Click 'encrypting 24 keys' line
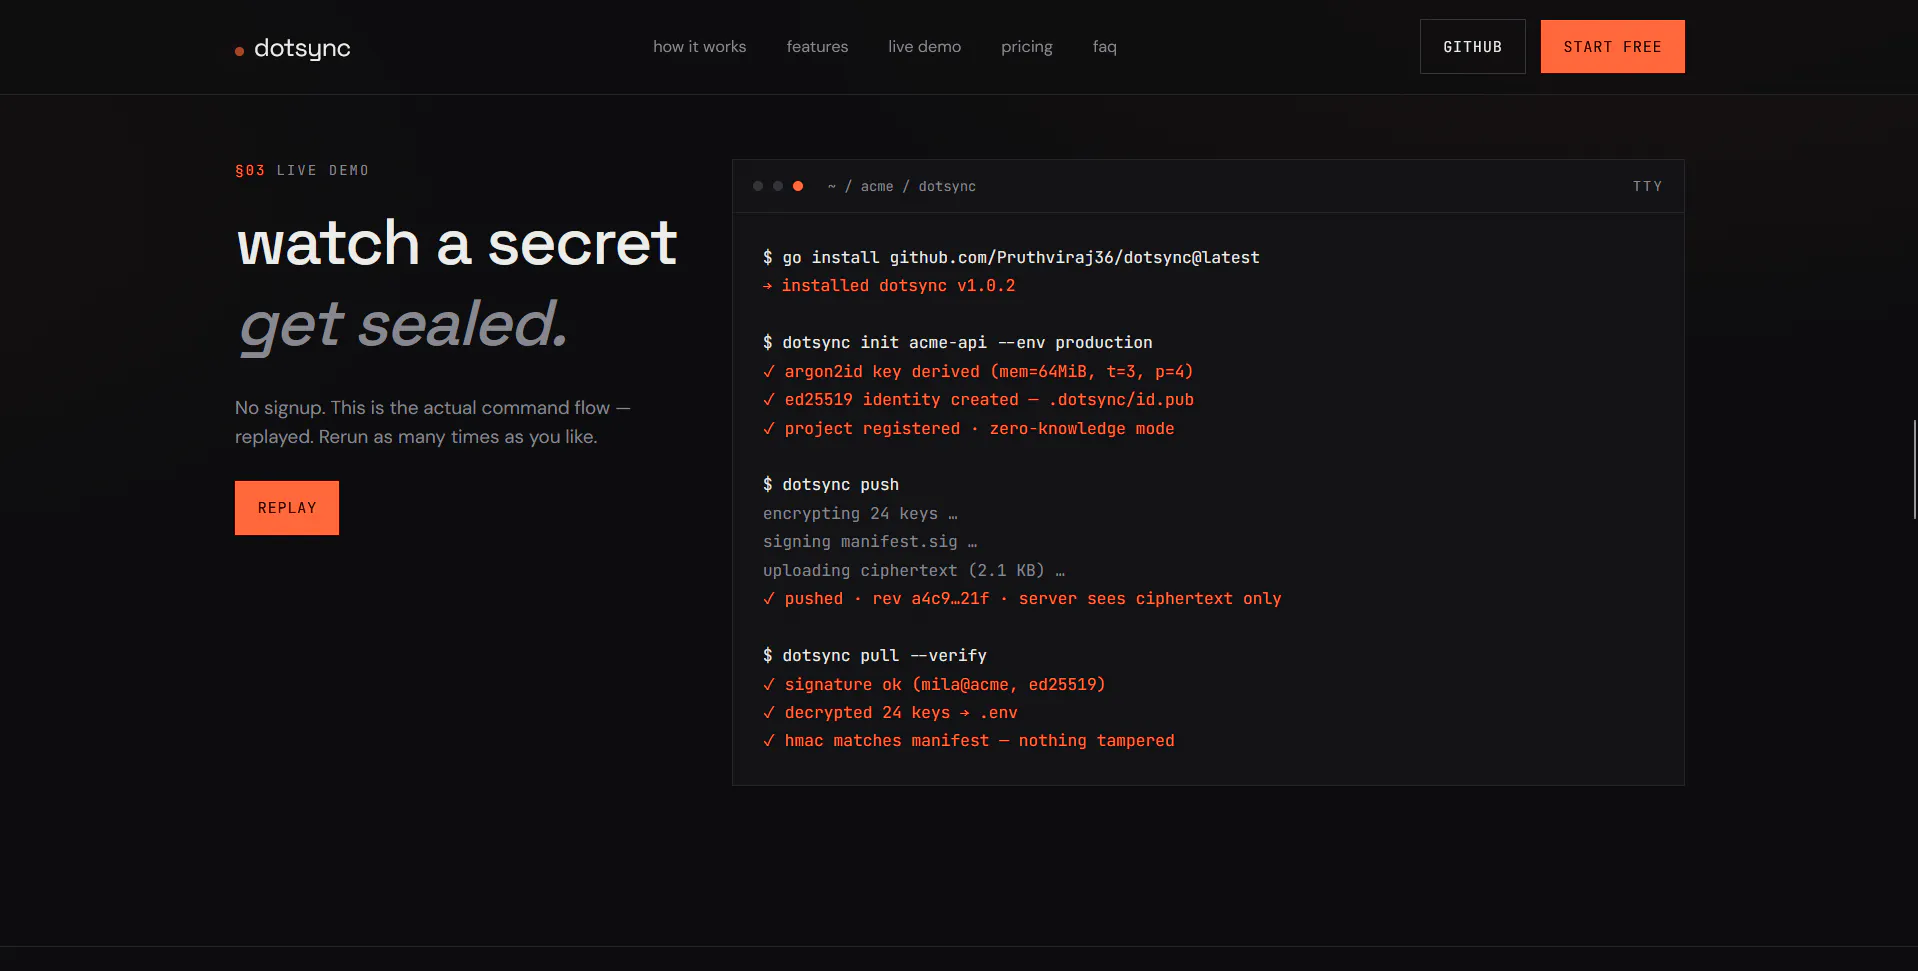The width and height of the screenshot is (1918, 971). point(860,513)
